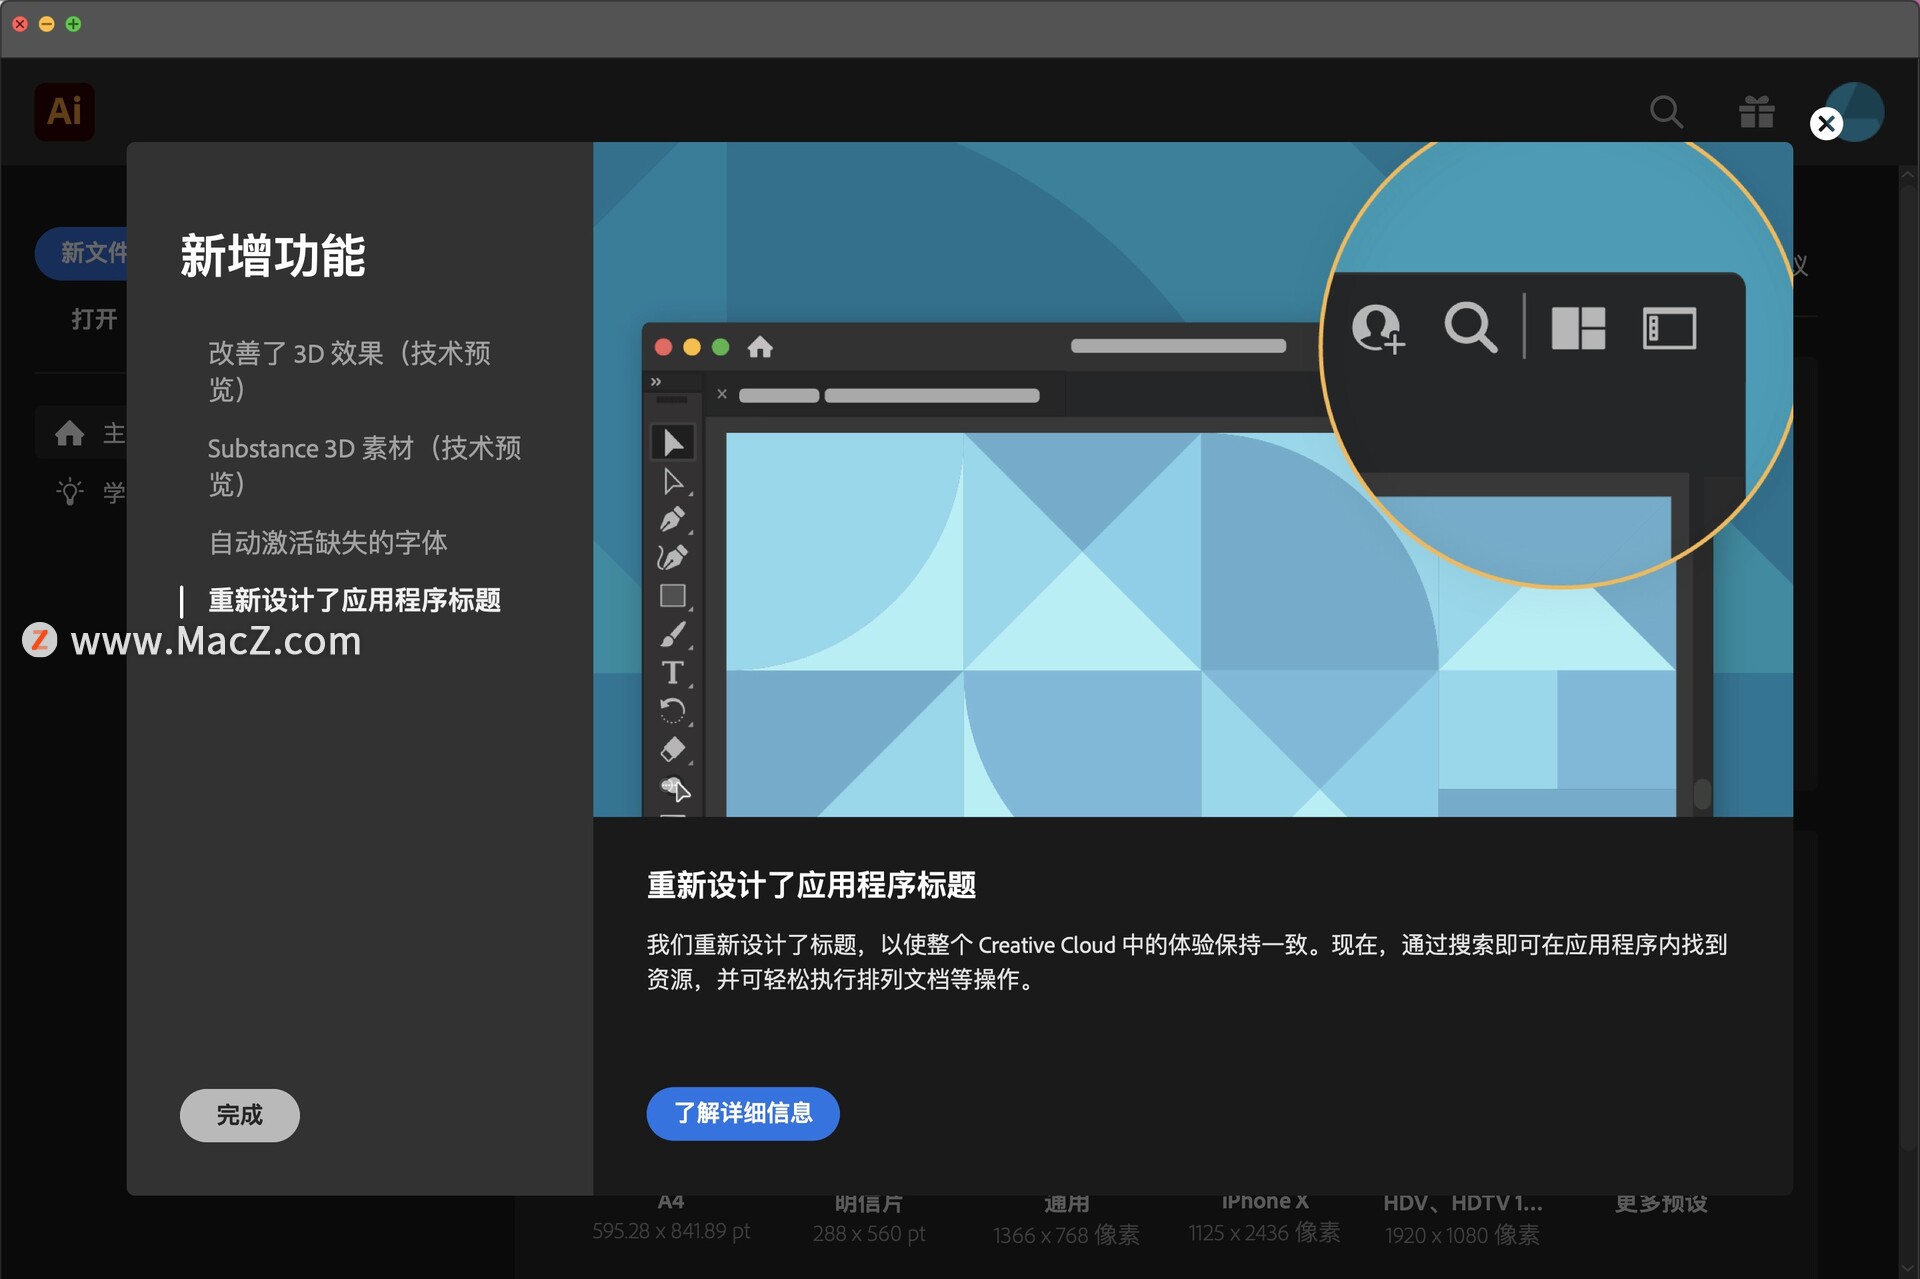
Task: Select 重新设计了应用程序标题 feature item
Action: point(354,600)
